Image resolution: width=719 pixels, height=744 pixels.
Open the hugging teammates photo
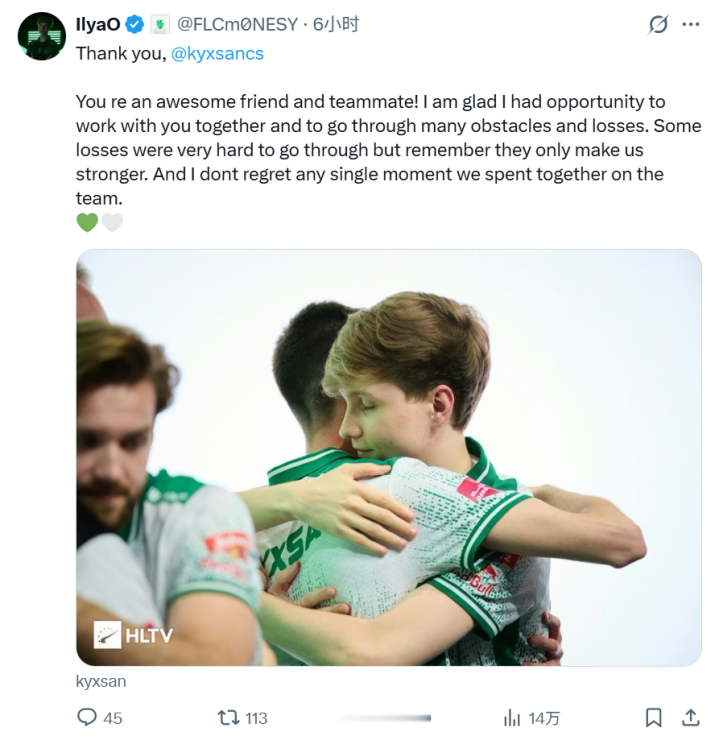click(389, 457)
